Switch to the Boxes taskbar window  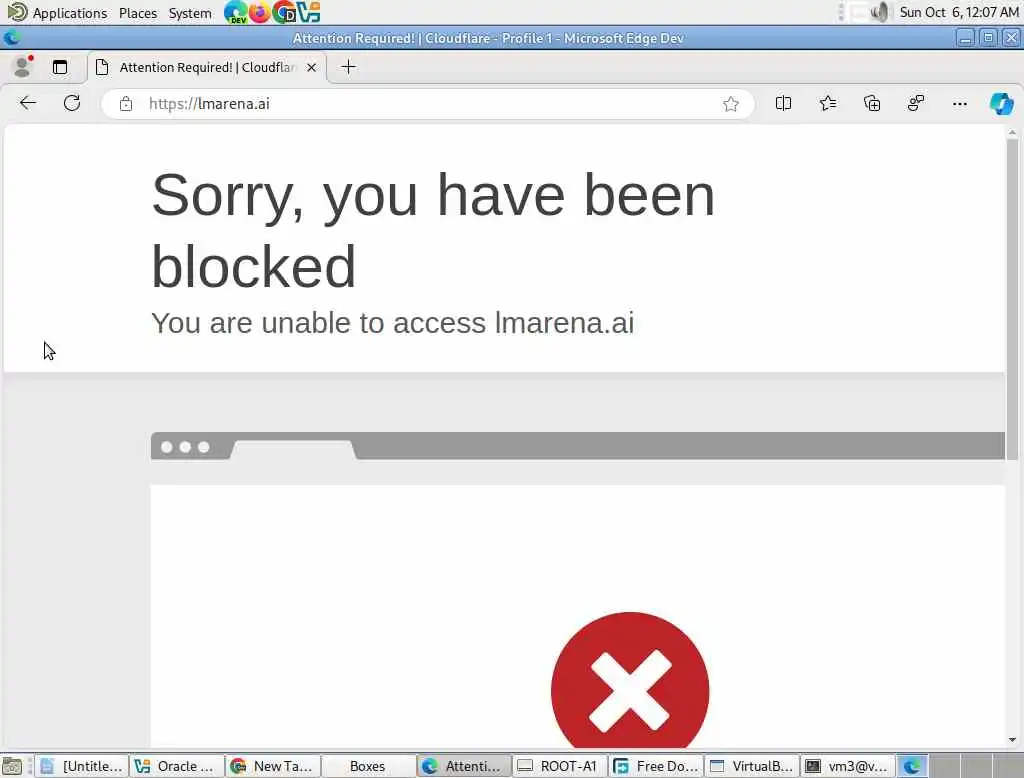(x=368, y=766)
